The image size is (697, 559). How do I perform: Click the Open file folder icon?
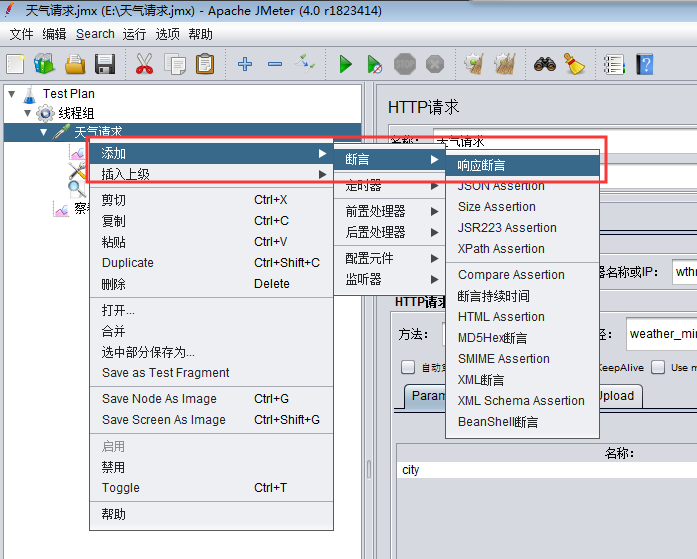click(x=75, y=64)
